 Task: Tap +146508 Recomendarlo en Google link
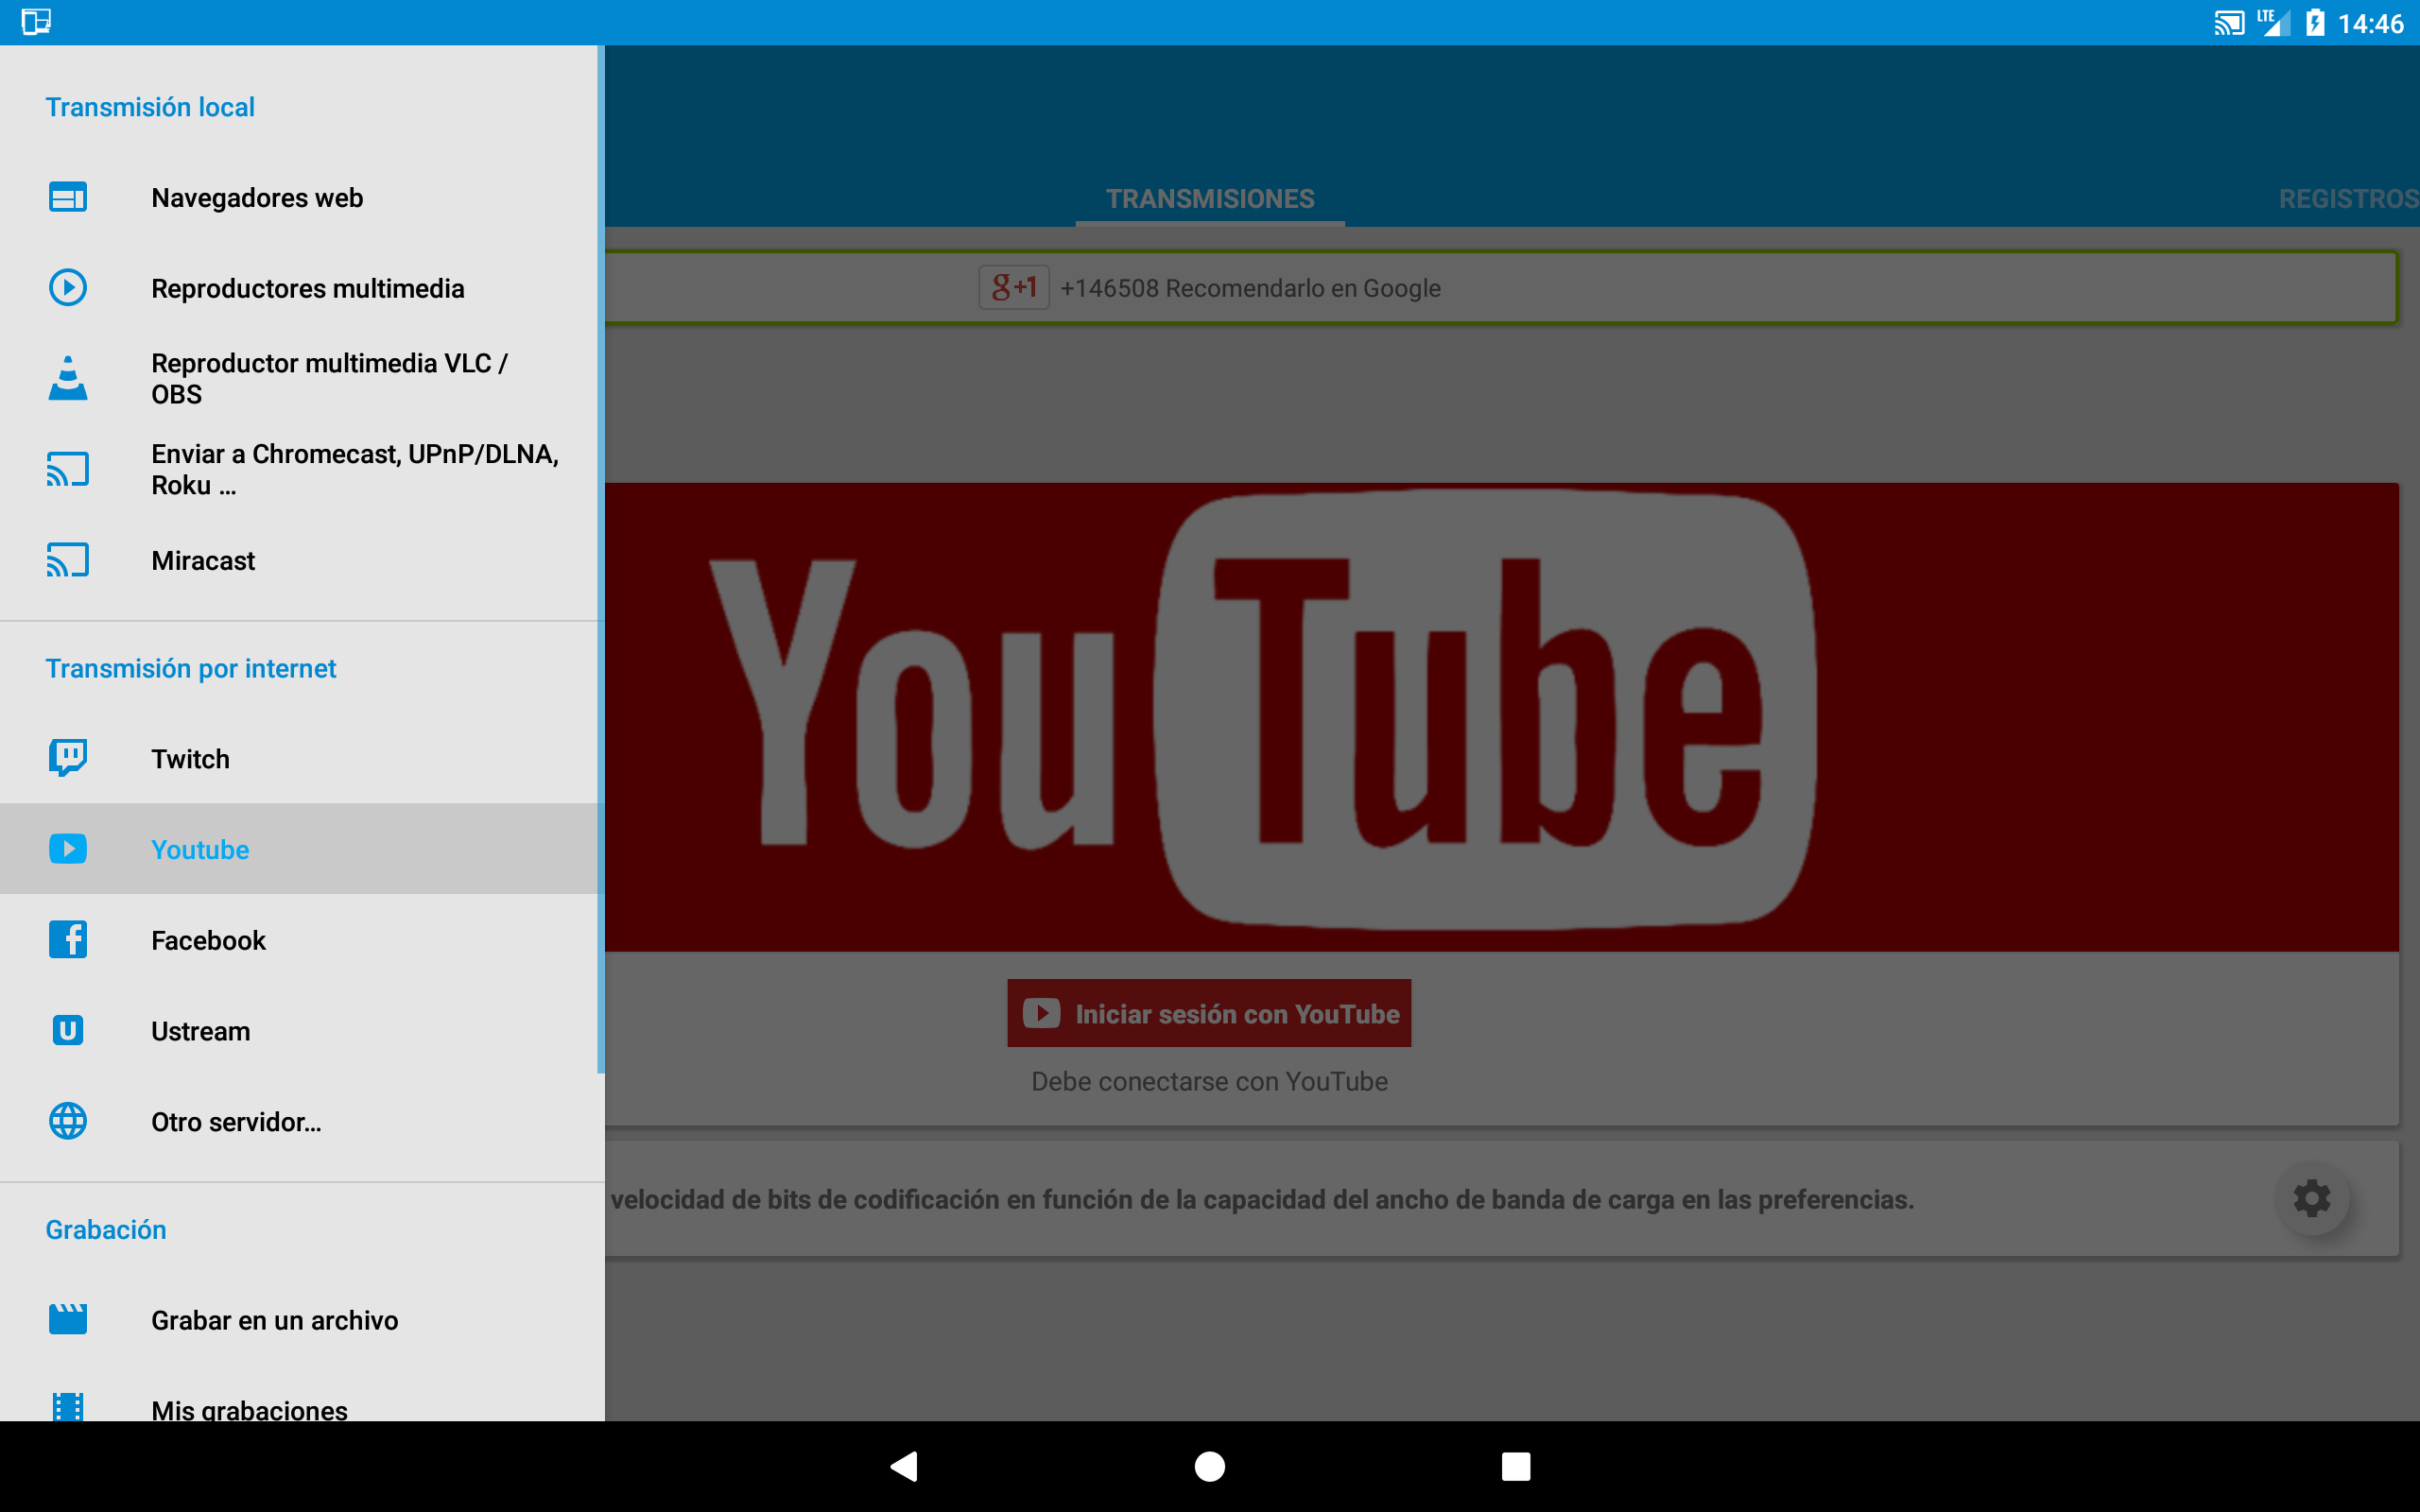click(x=1250, y=288)
